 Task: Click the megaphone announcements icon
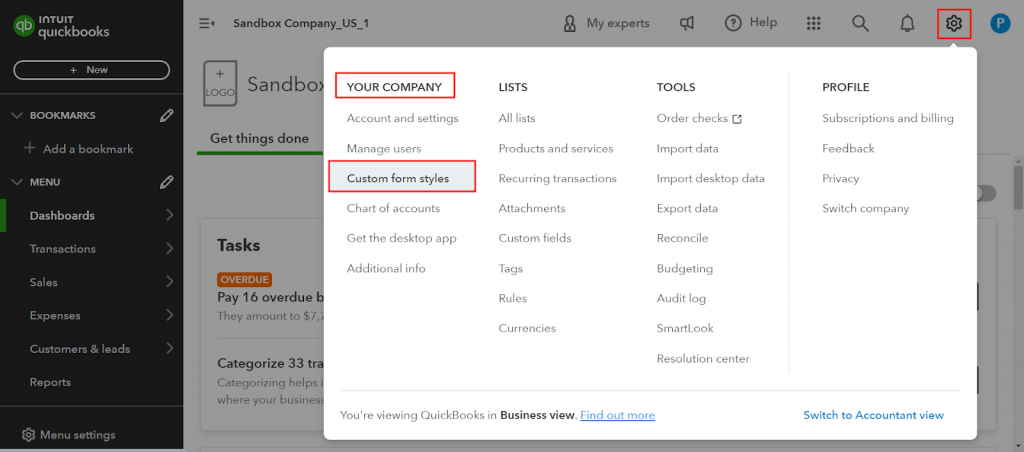coord(686,24)
